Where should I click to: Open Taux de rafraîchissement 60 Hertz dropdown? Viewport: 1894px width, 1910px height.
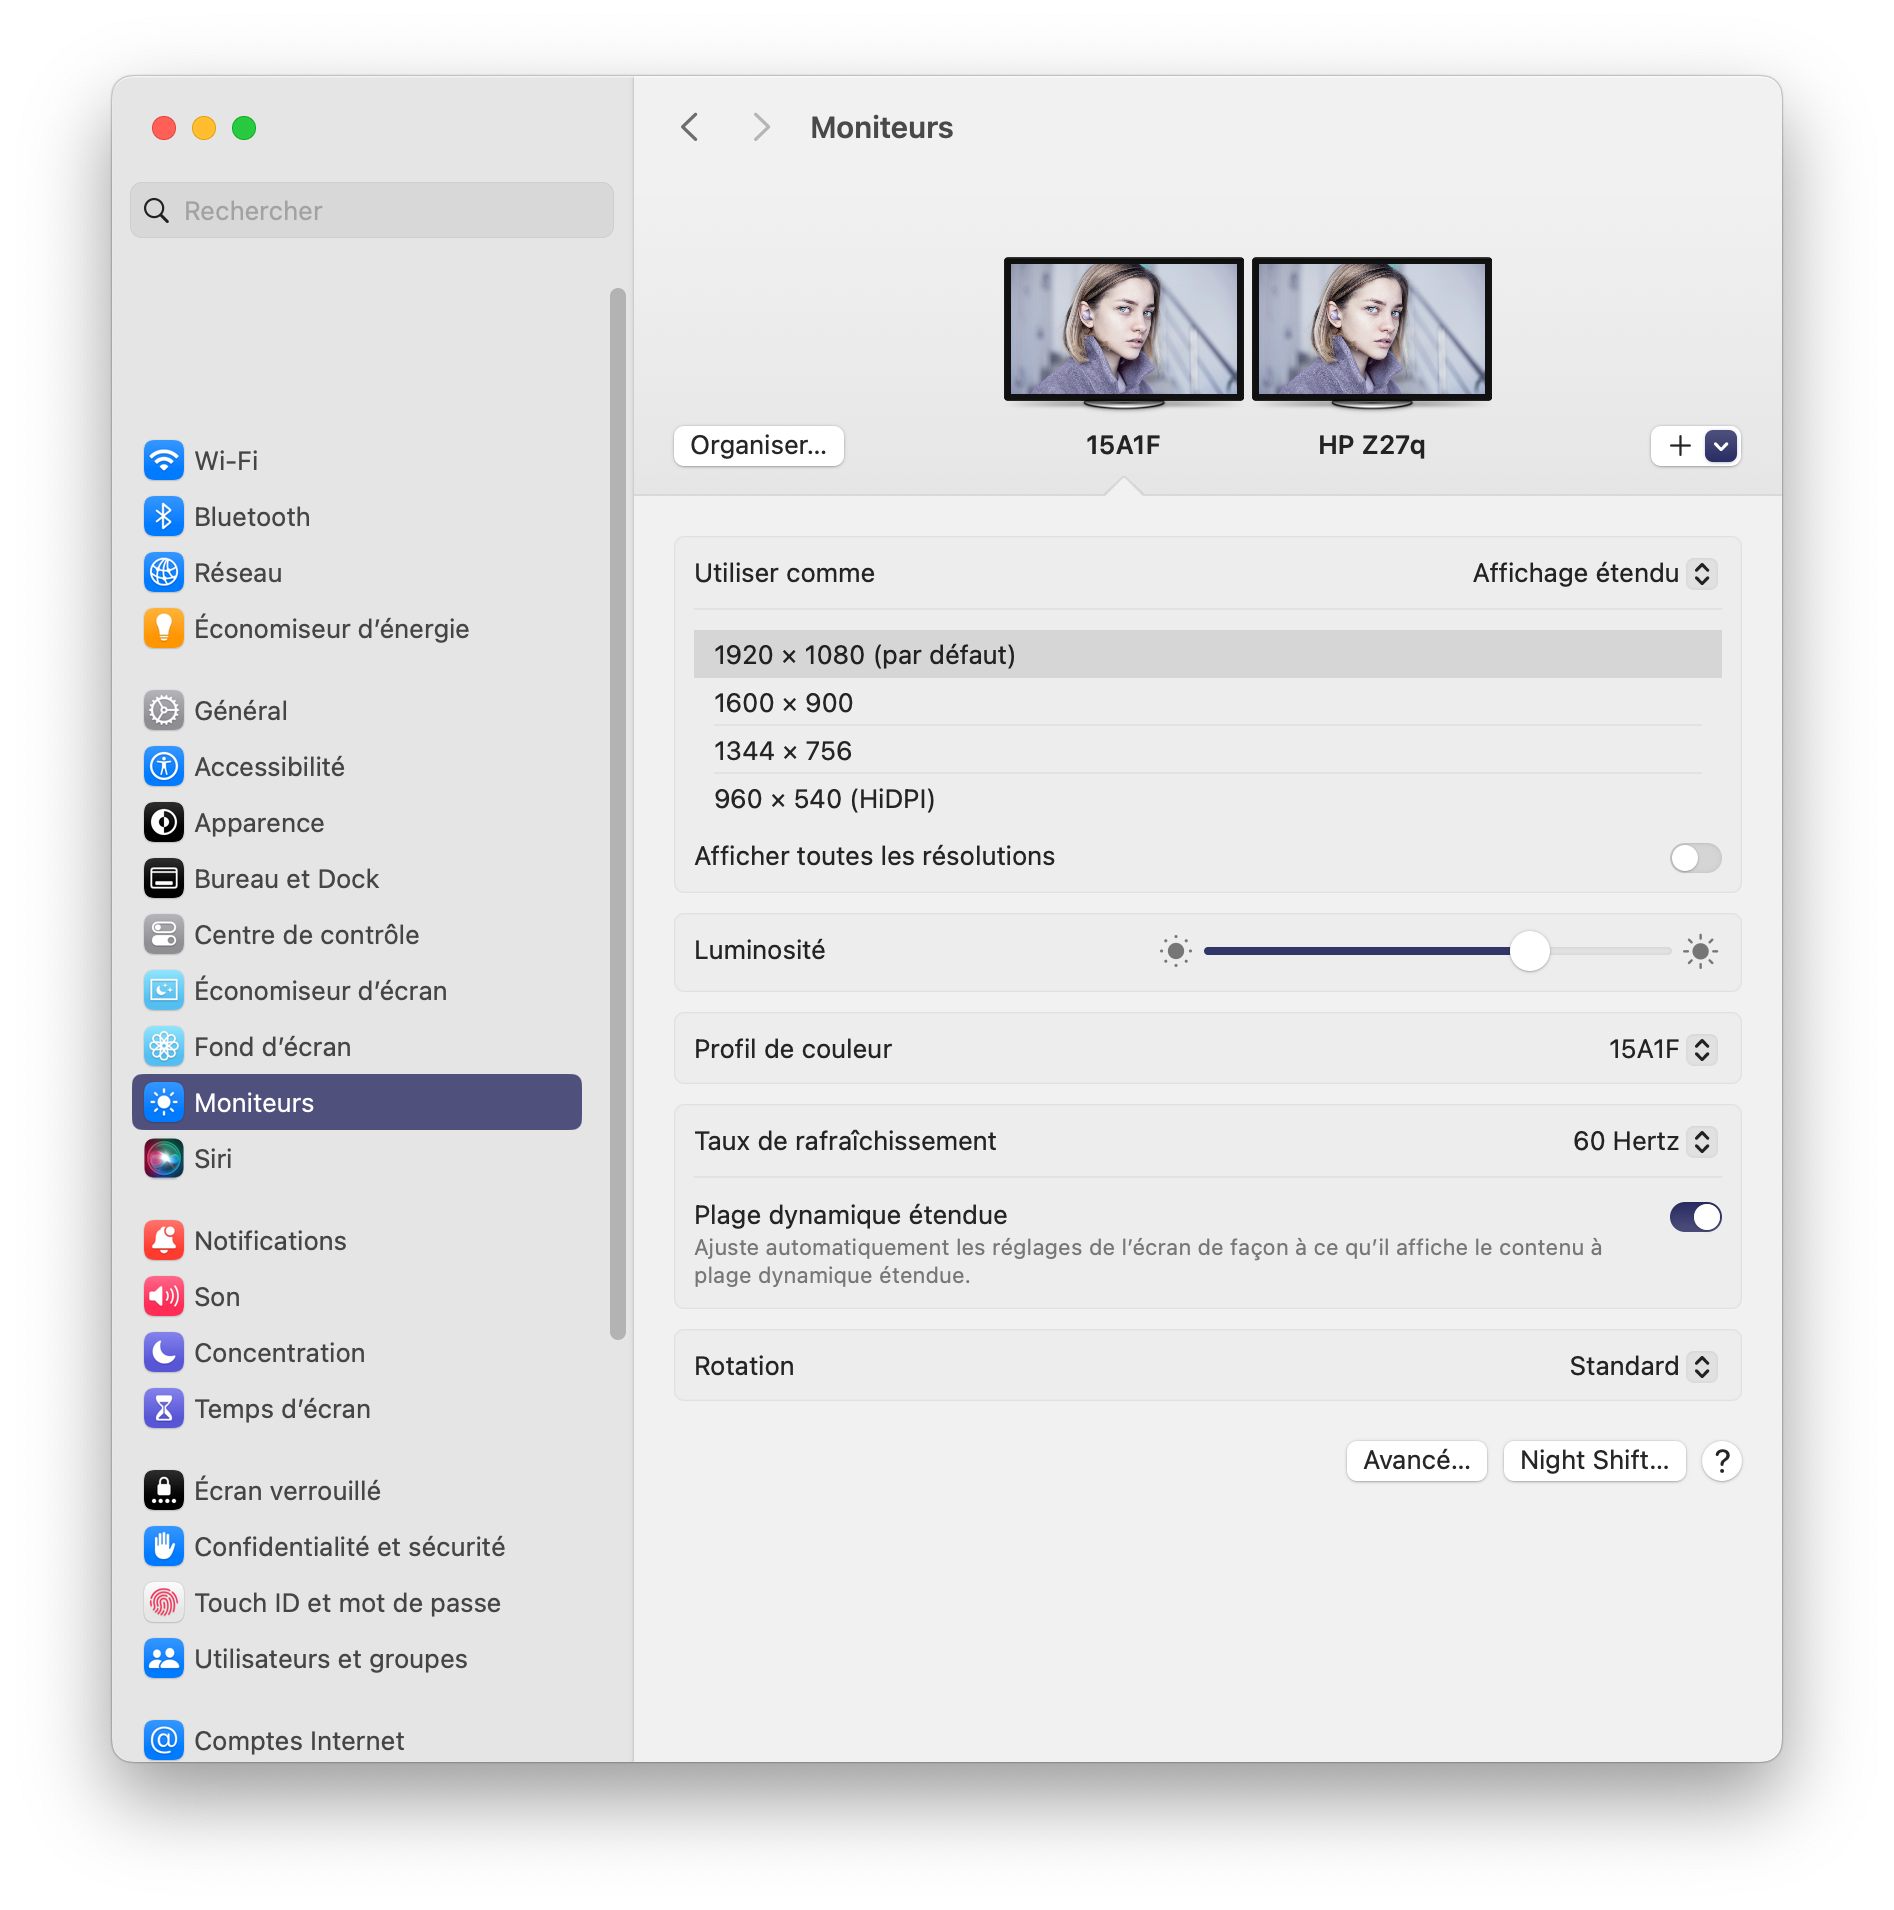click(1644, 1141)
